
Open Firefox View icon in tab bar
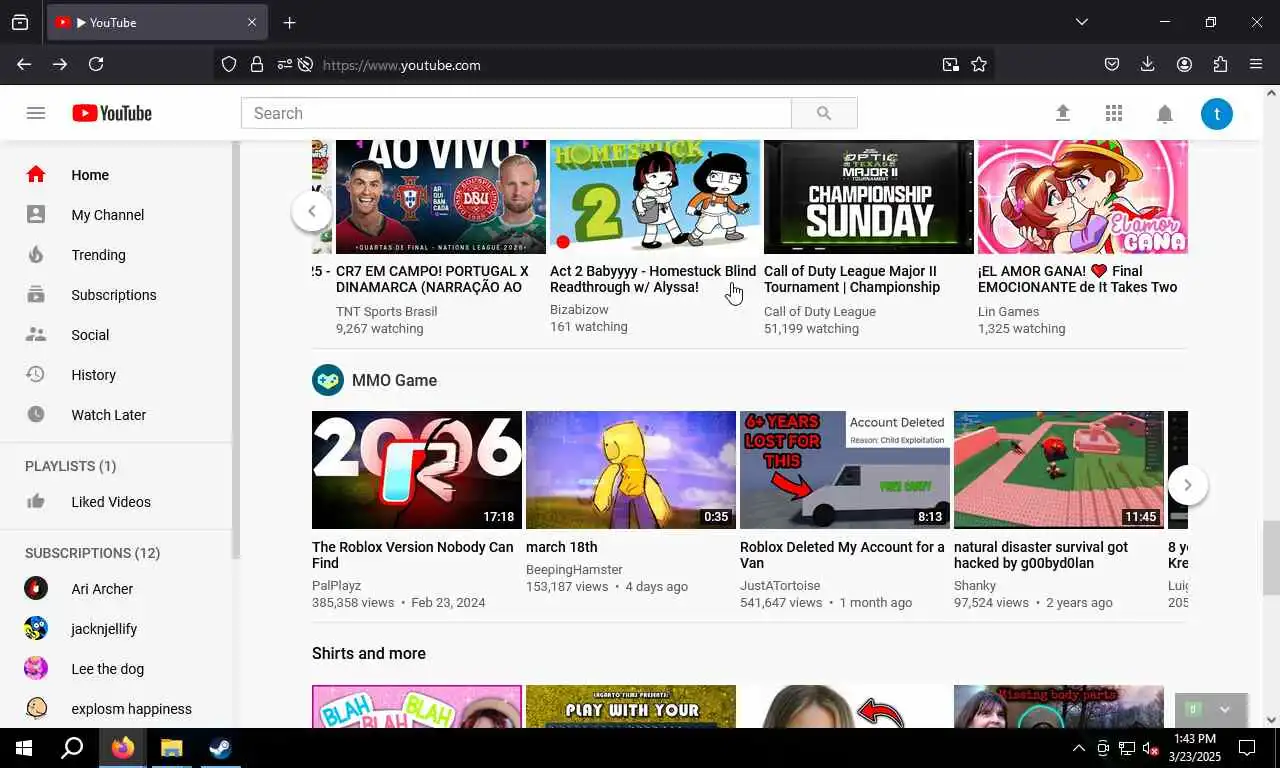pos(20,22)
